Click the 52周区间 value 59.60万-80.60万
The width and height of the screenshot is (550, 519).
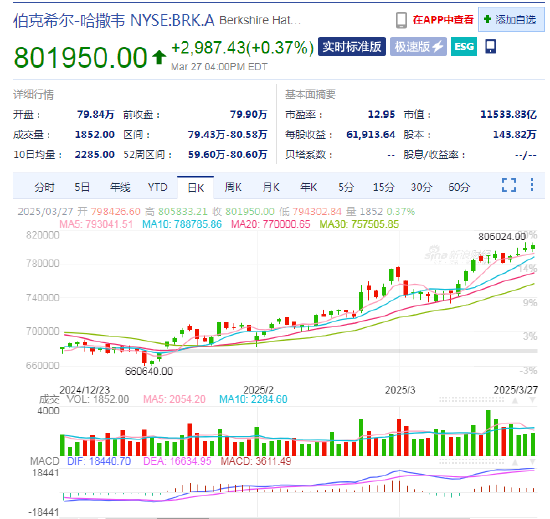(x=228, y=155)
